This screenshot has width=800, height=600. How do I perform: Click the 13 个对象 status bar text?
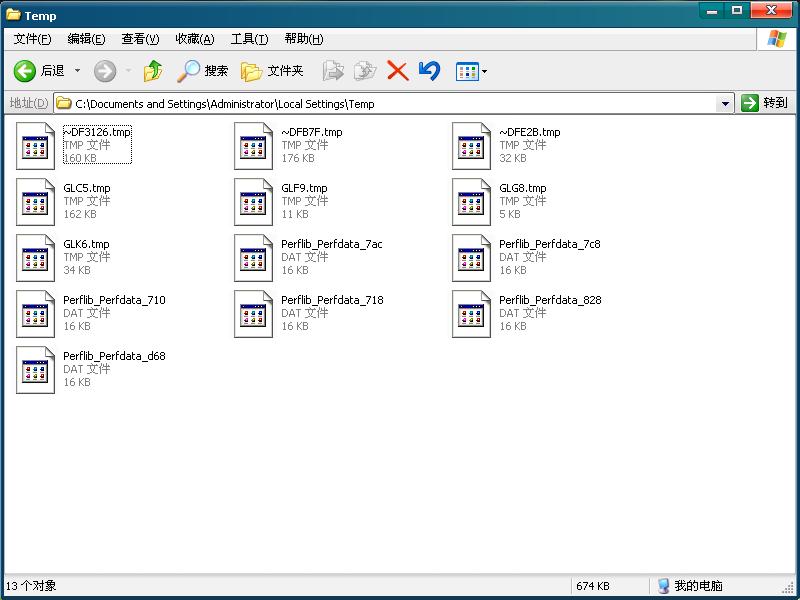(x=31, y=586)
